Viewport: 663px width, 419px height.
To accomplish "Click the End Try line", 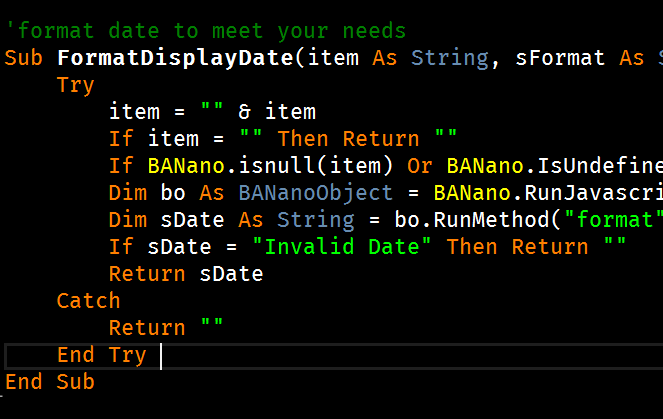I will click(101, 355).
